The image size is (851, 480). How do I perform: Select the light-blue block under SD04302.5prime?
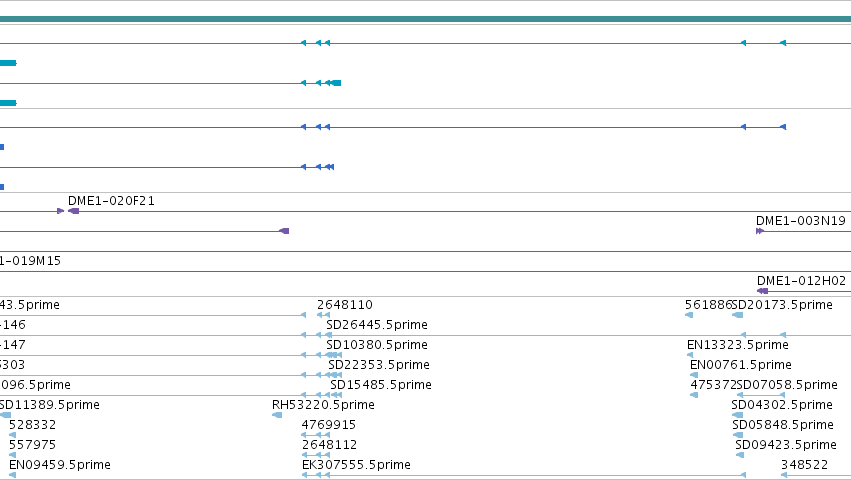pos(738,415)
